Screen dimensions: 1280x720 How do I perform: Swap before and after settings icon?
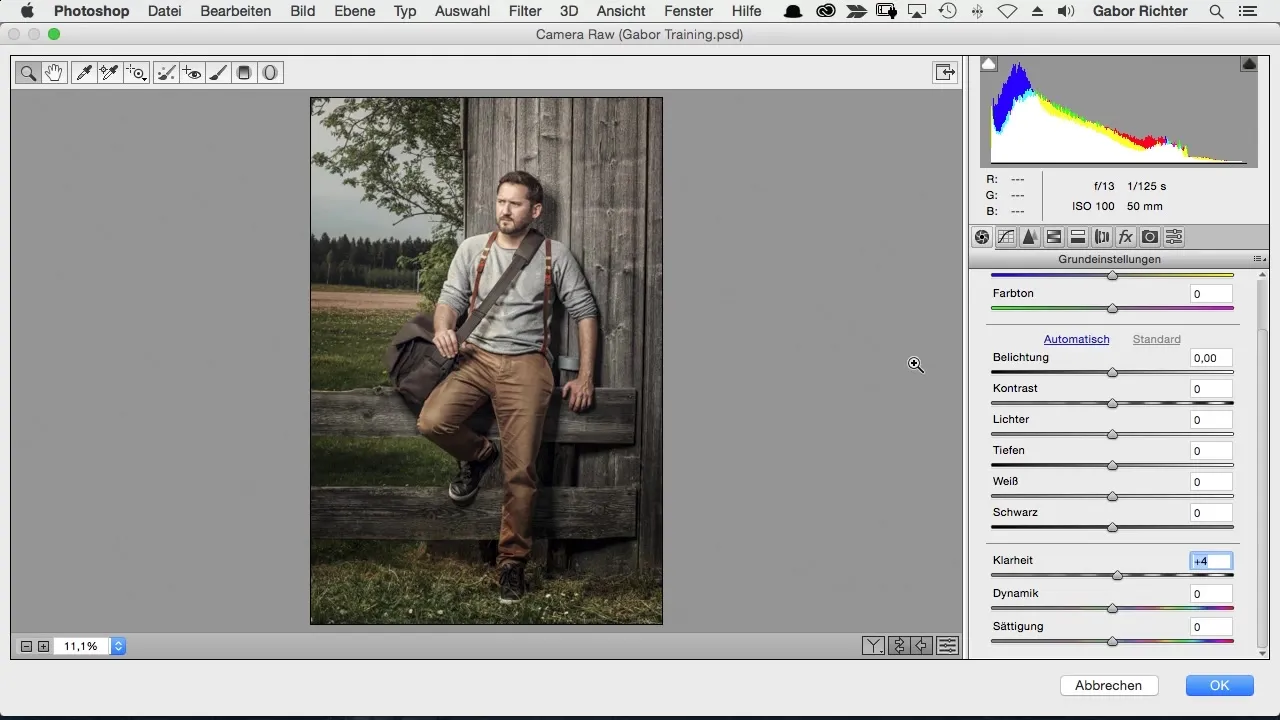(x=899, y=646)
